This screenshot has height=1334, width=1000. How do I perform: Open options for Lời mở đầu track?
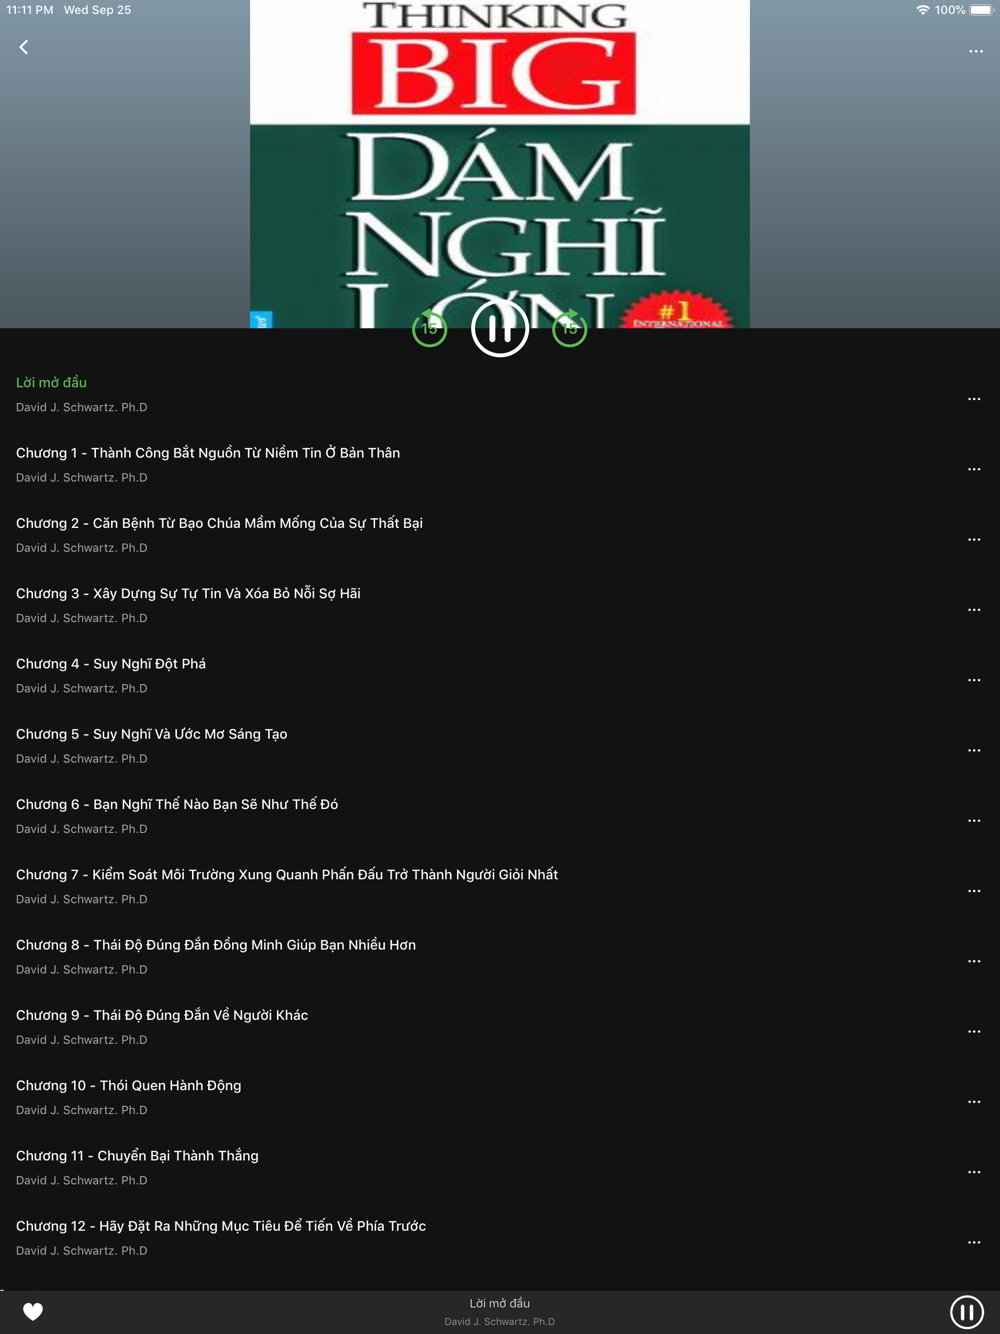[974, 399]
